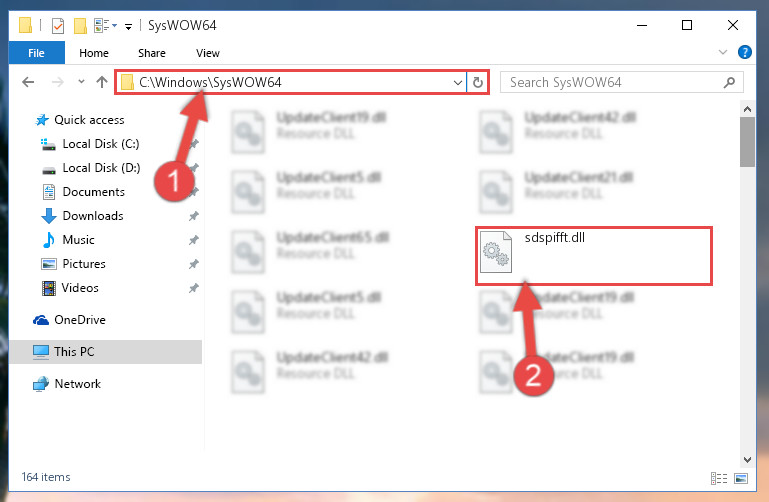Unpin Downloads from Quick access
Viewport: 769px width, 502px height.
(194, 216)
